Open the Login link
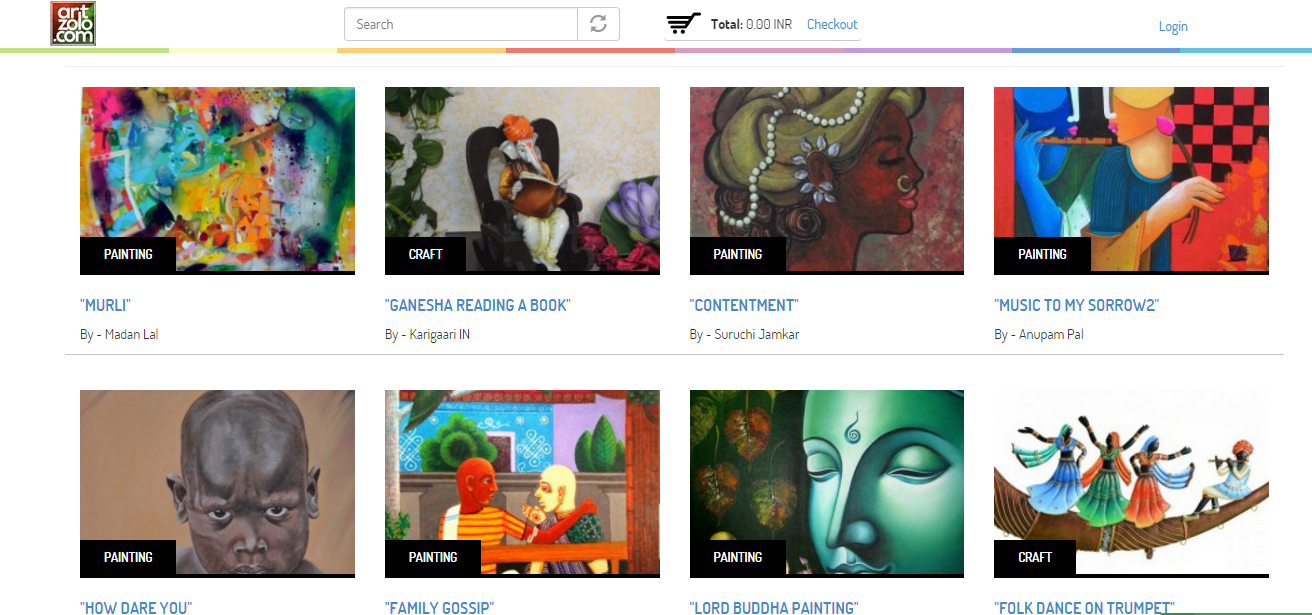 point(1173,26)
